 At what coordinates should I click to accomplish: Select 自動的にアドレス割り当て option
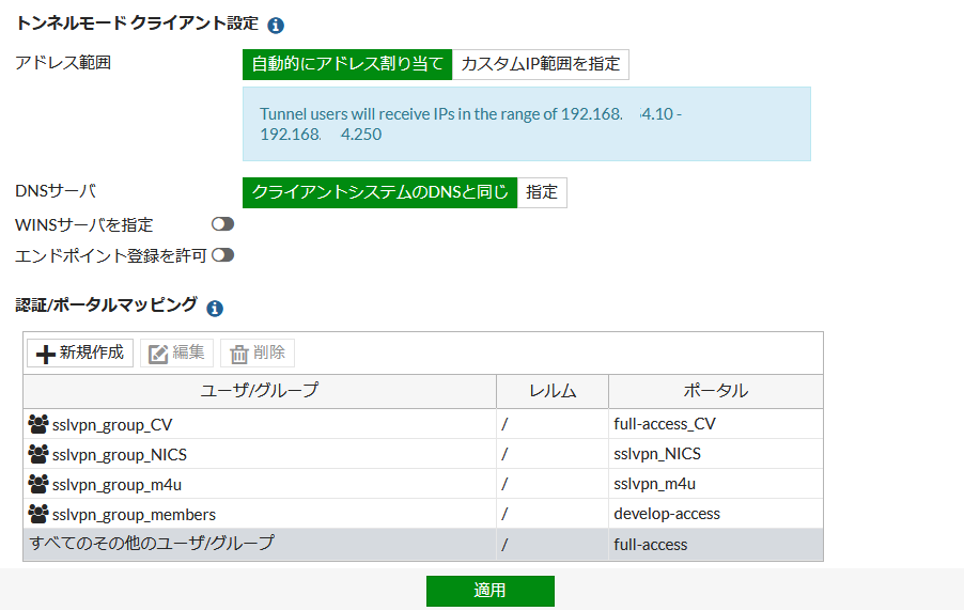click(x=347, y=64)
